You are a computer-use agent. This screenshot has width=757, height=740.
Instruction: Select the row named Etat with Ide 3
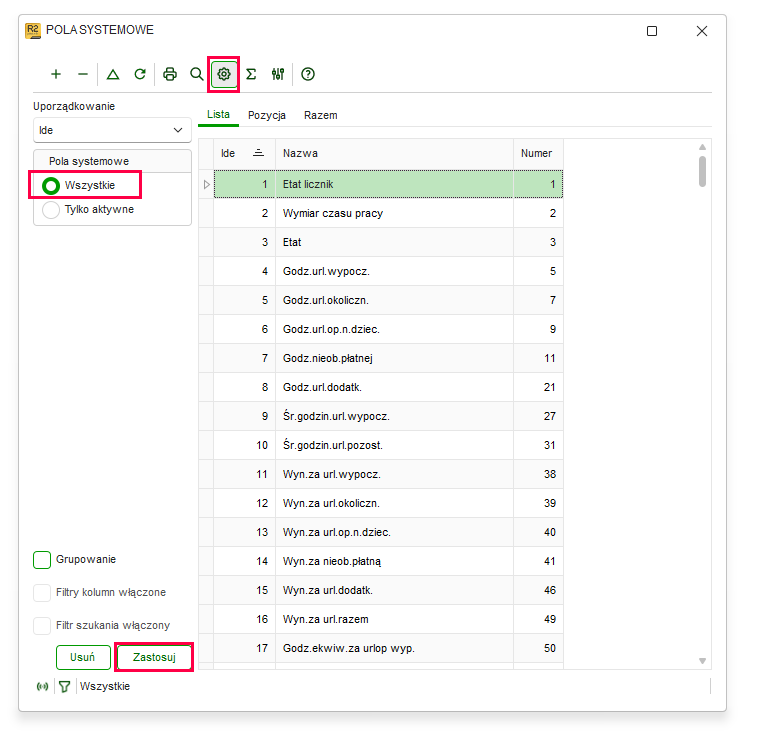pos(388,242)
